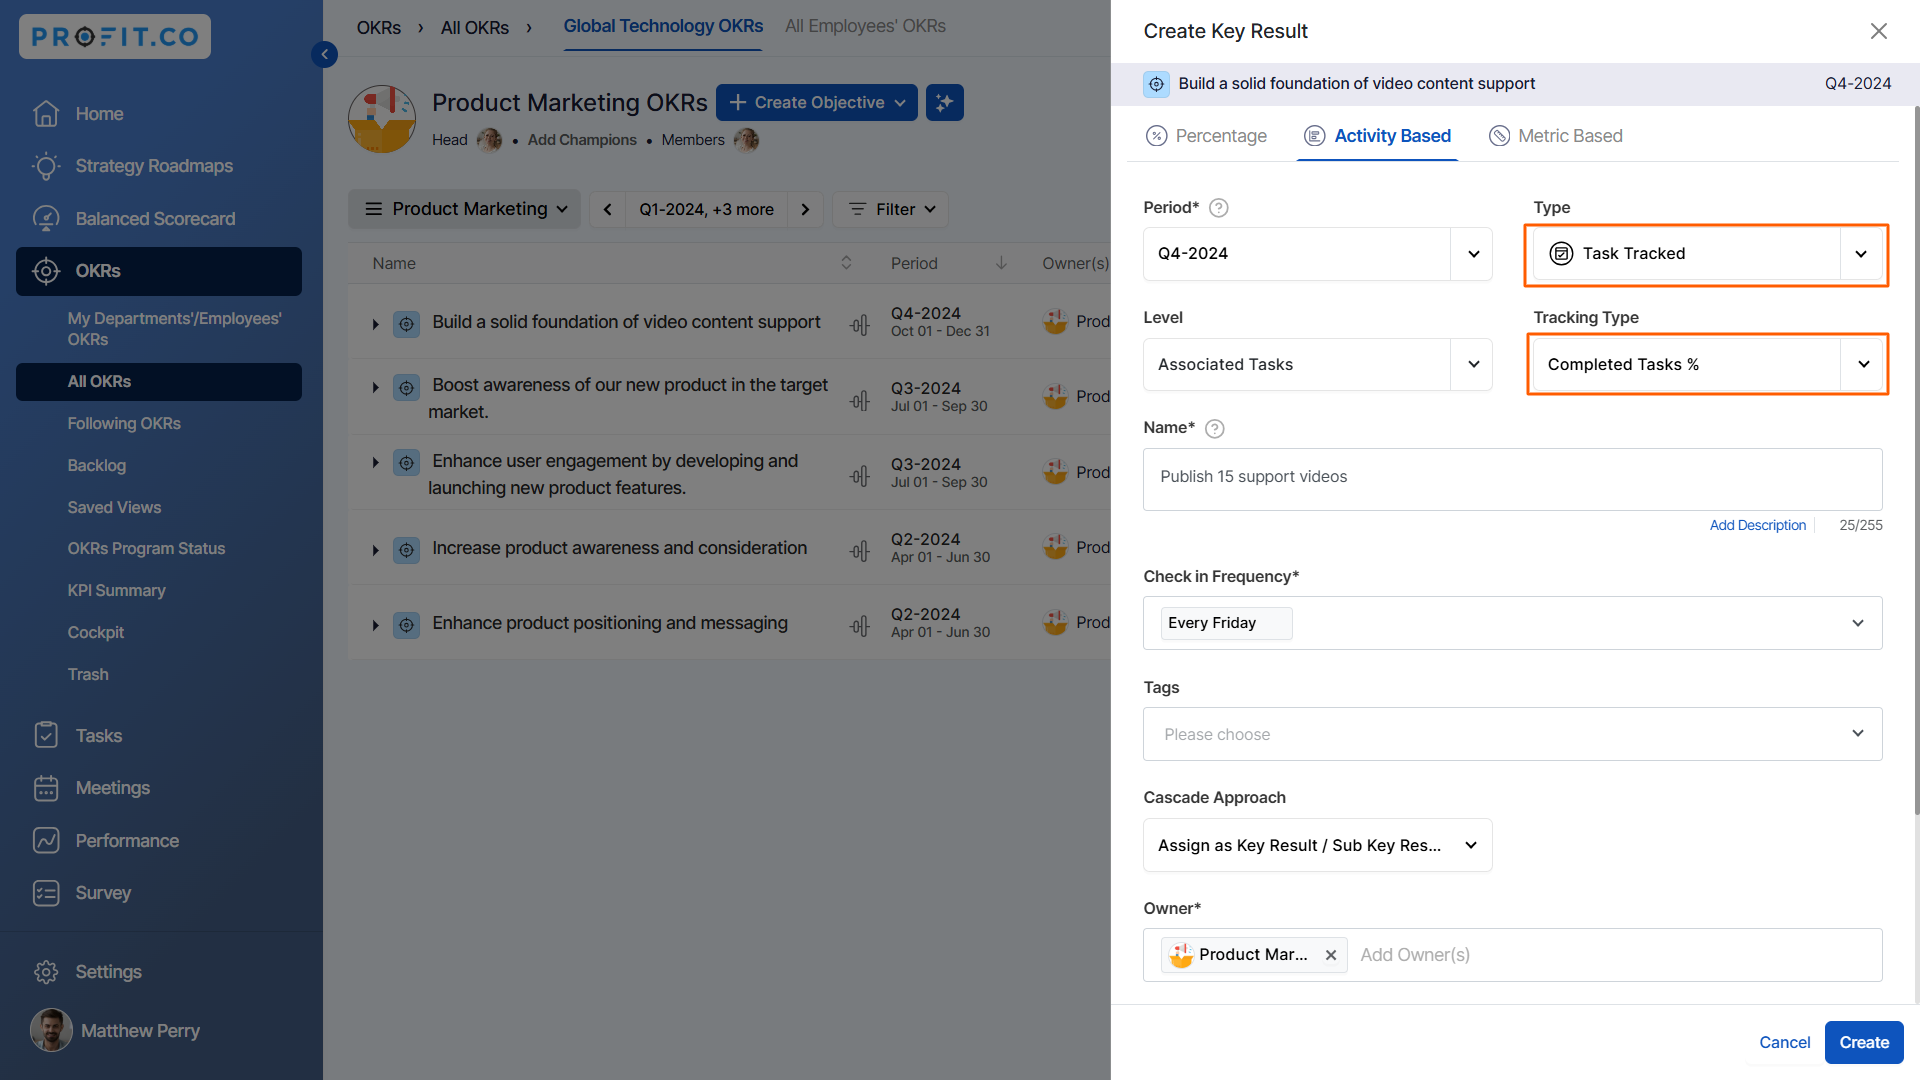Screen dimensions: 1920x1080
Task: Click the Add Description link
Action: (1757, 525)
